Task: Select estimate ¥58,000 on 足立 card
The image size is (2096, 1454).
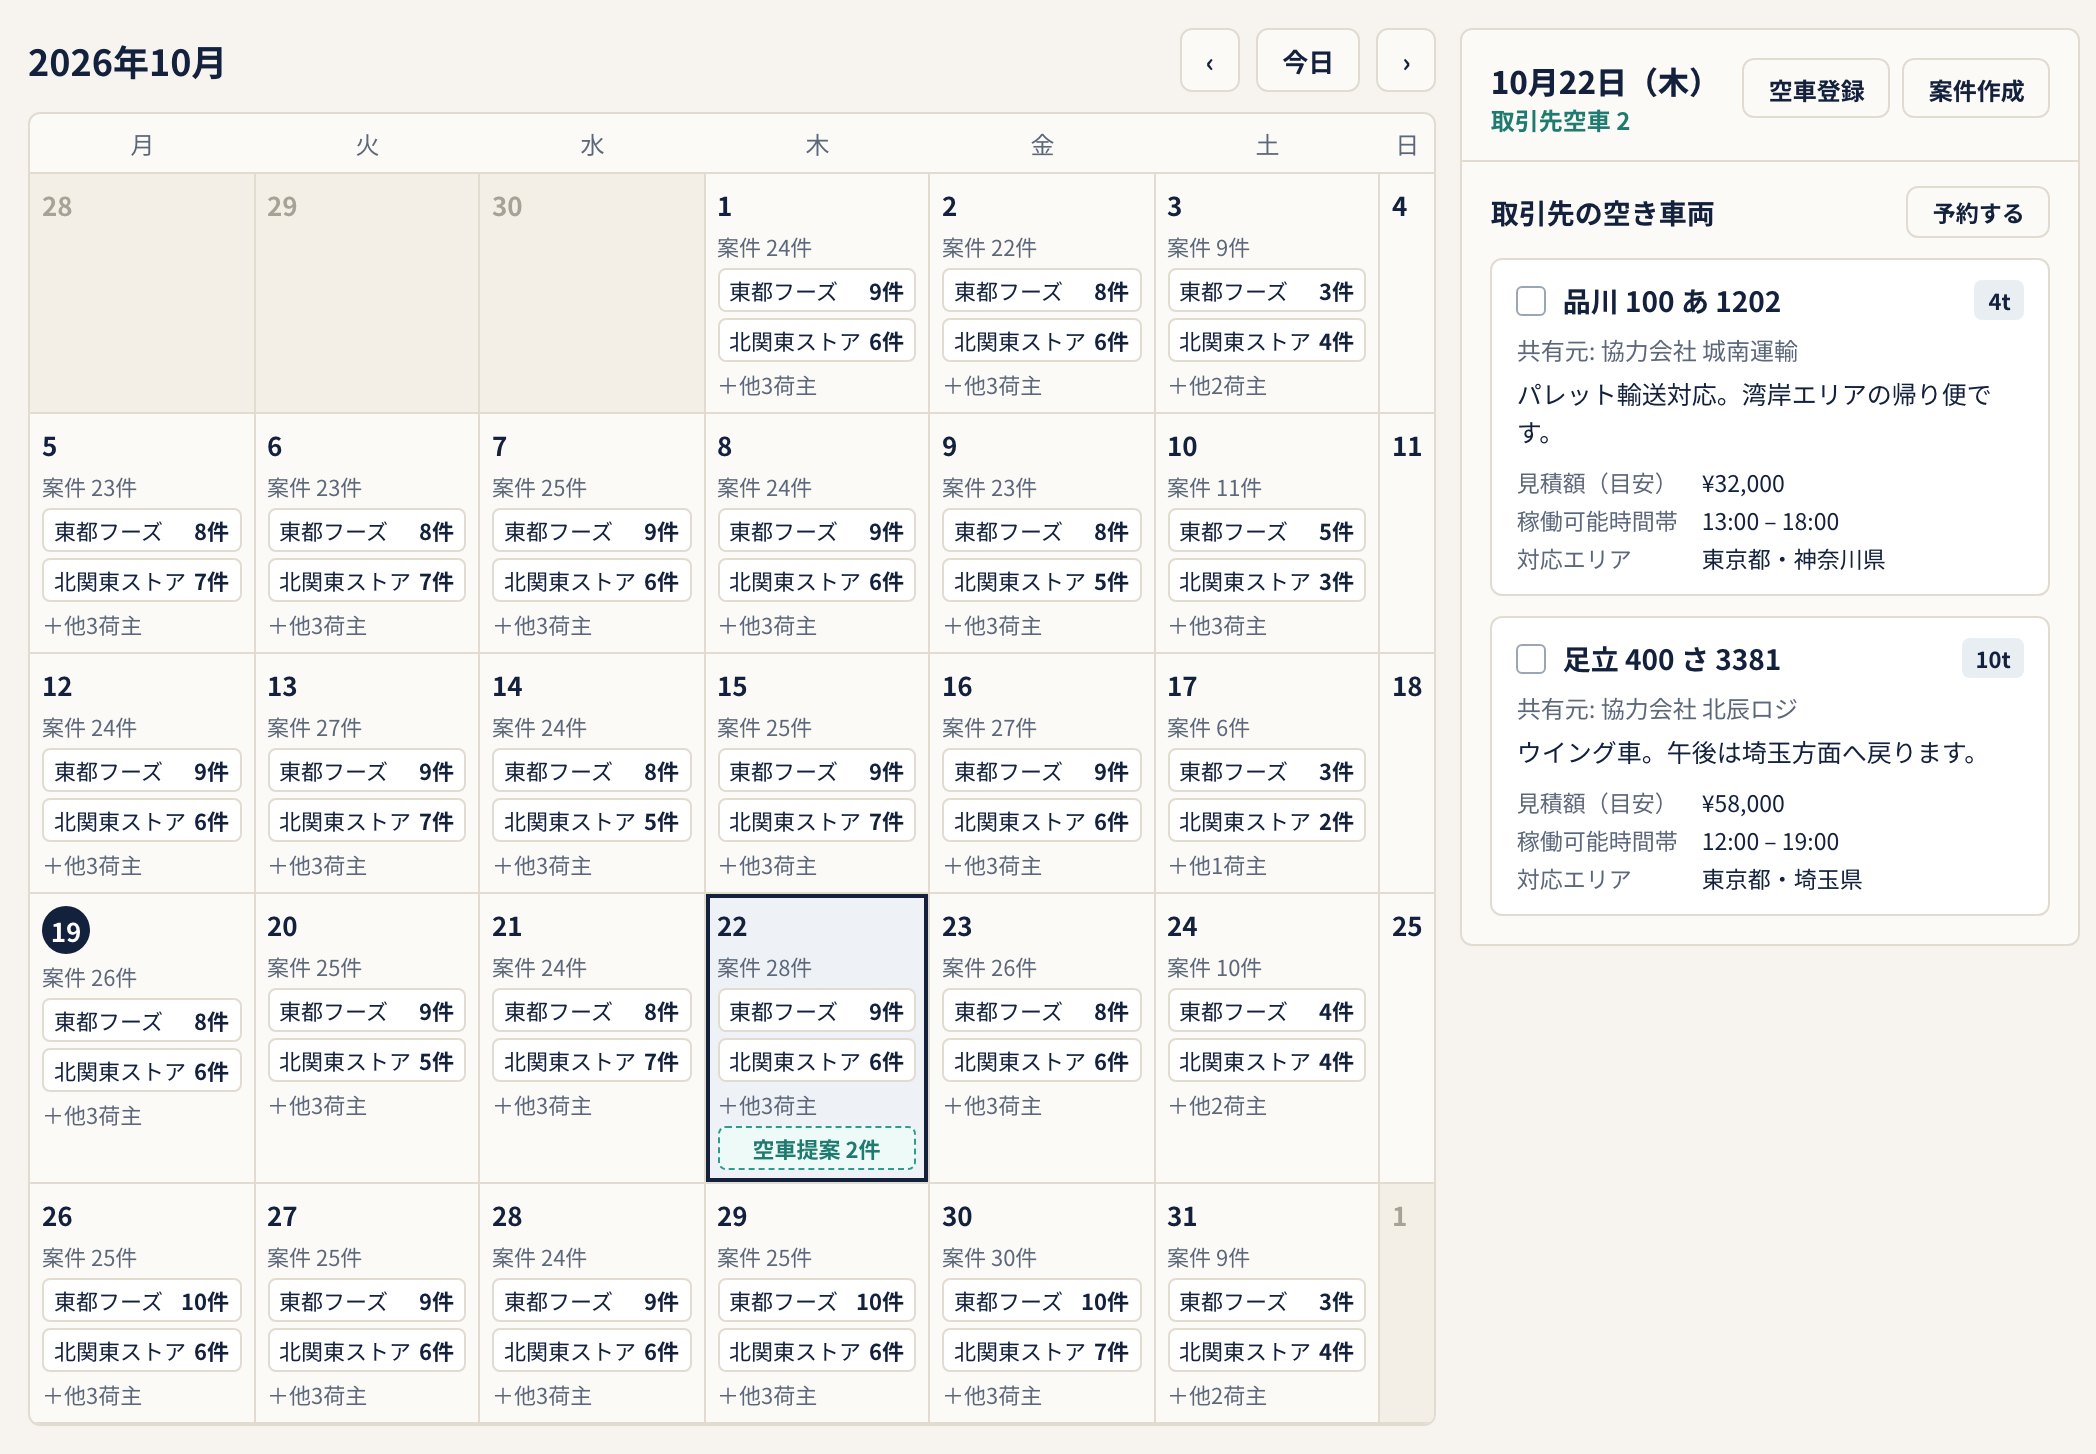Action: point(1743,804)
